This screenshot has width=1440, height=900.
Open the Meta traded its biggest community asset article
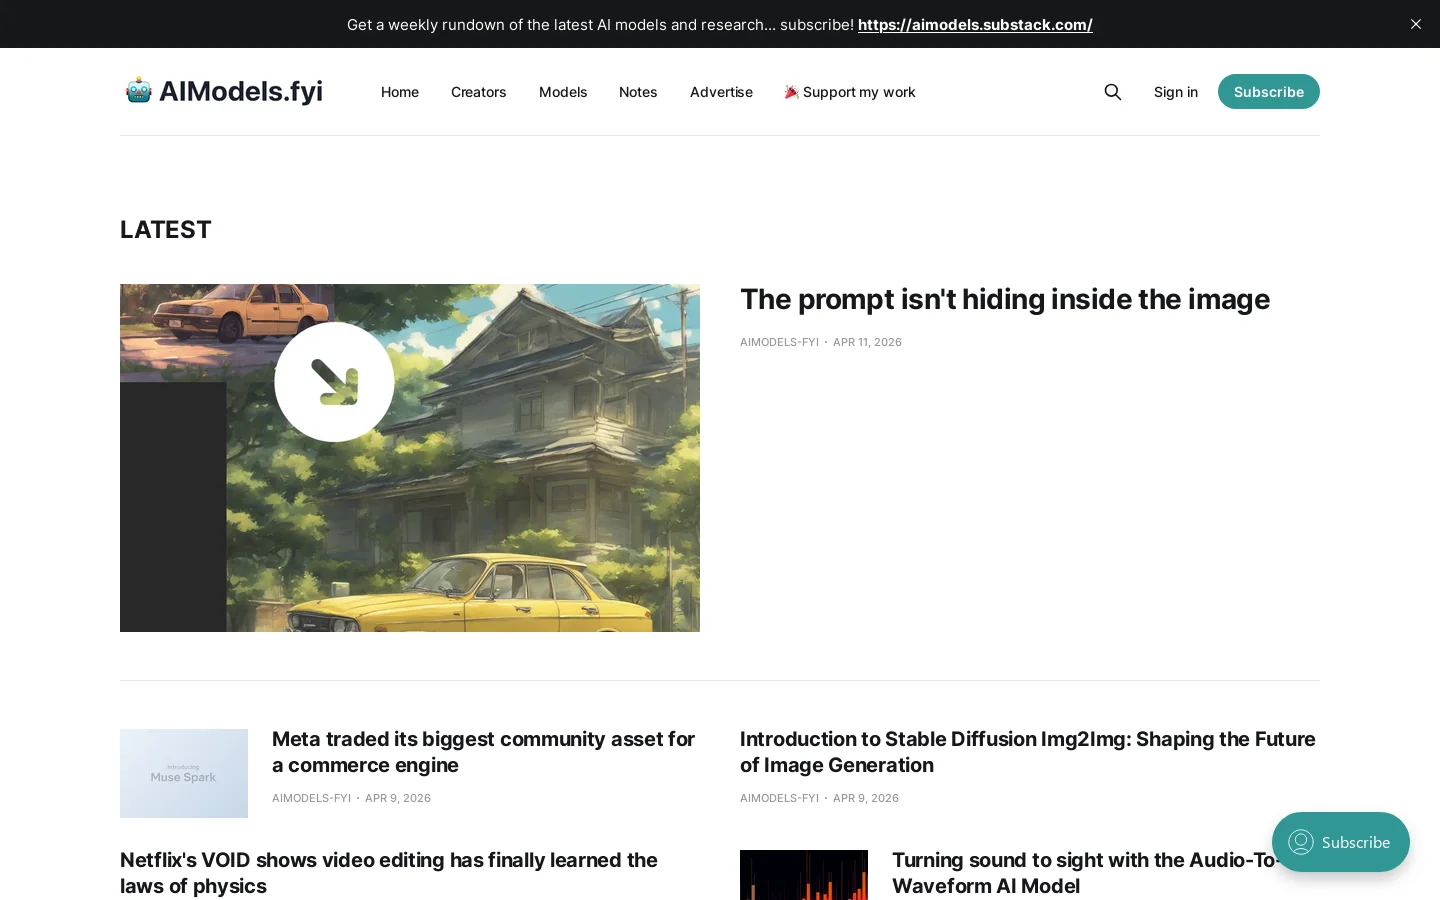coord(484,752)
